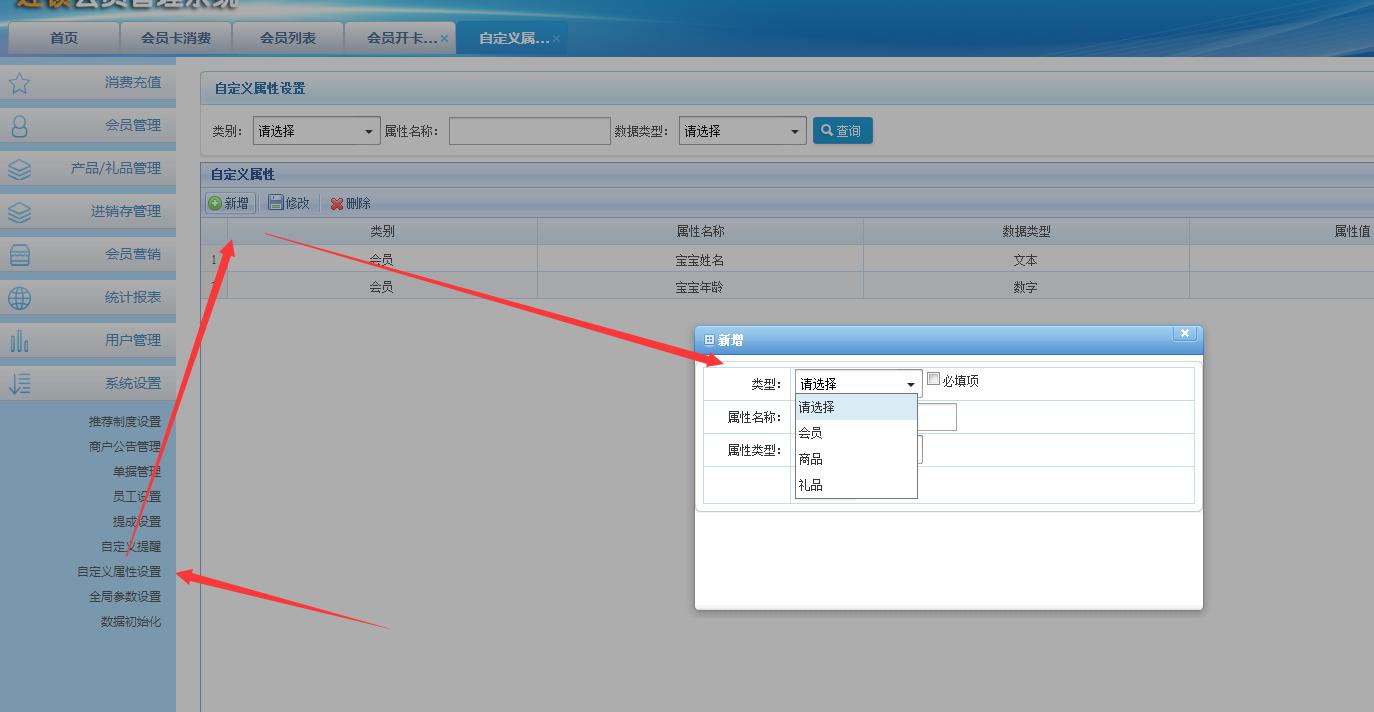Viewport: 1374px width, 712px height.
Task: Click the person icon for 会员管理
Action: point(19,126)
